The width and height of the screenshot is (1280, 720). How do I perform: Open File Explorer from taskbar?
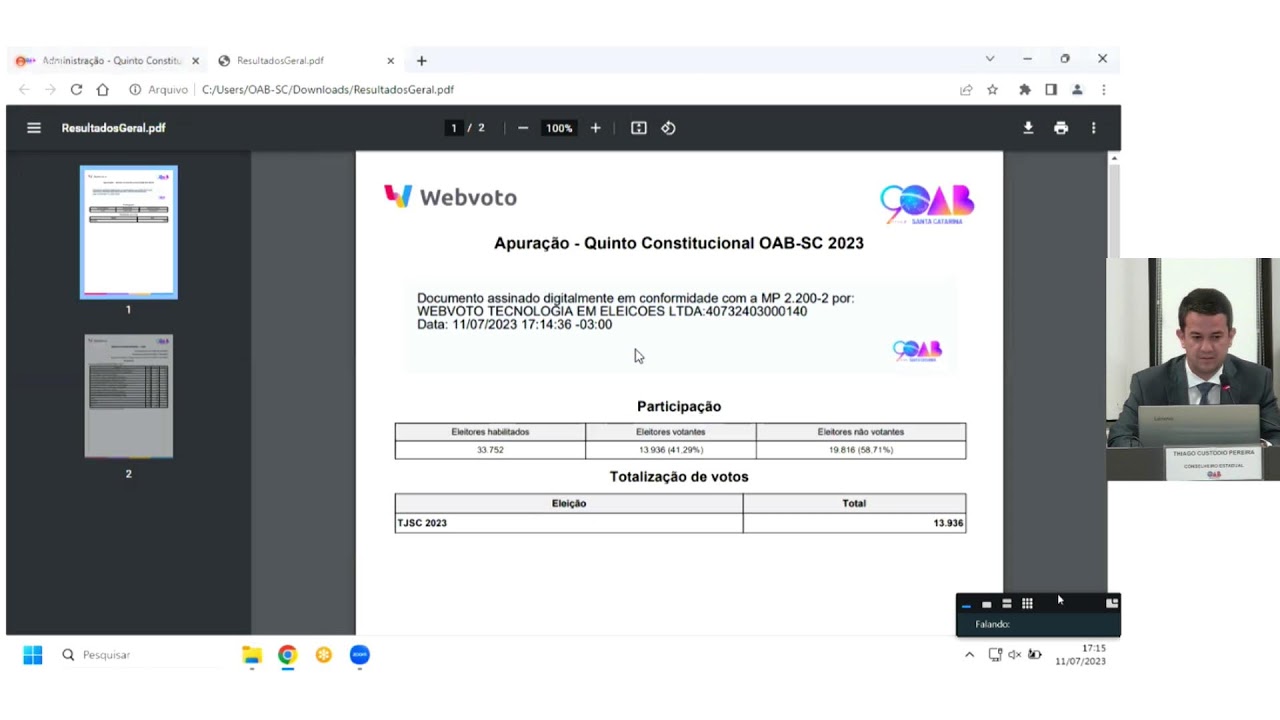coord(252,655)
